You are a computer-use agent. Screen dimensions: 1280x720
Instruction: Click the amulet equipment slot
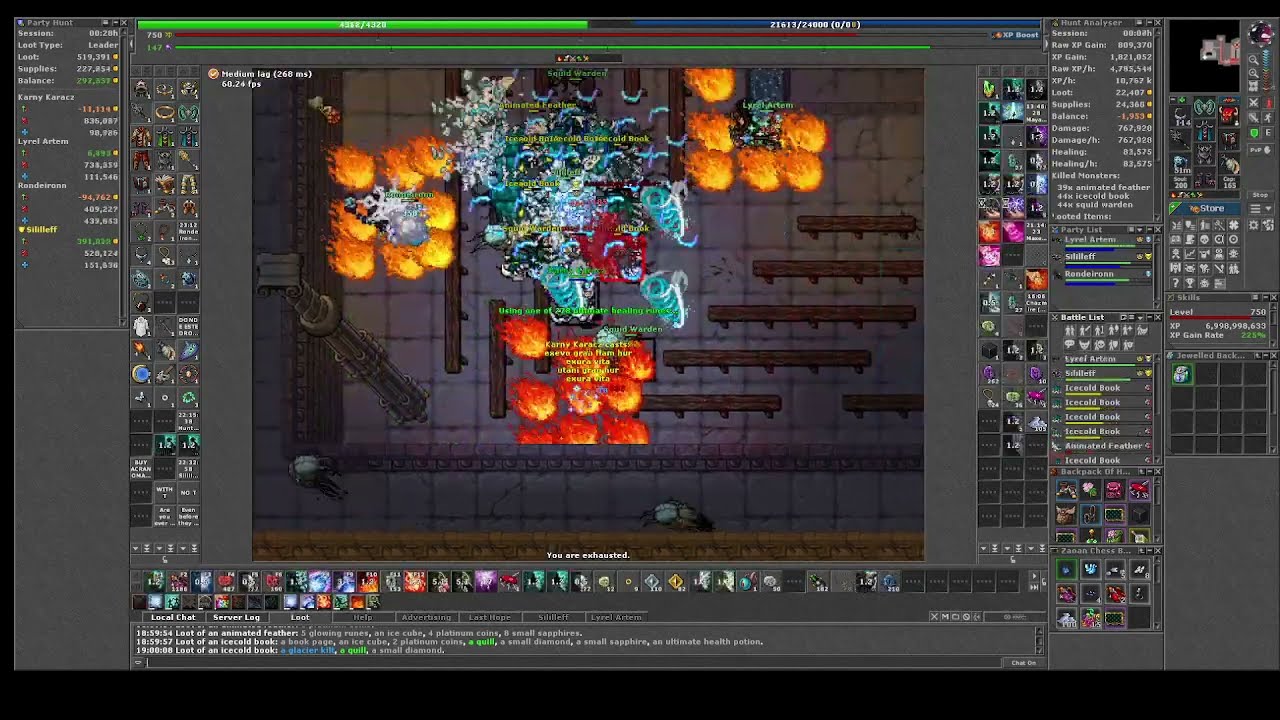coord(1180,116)
